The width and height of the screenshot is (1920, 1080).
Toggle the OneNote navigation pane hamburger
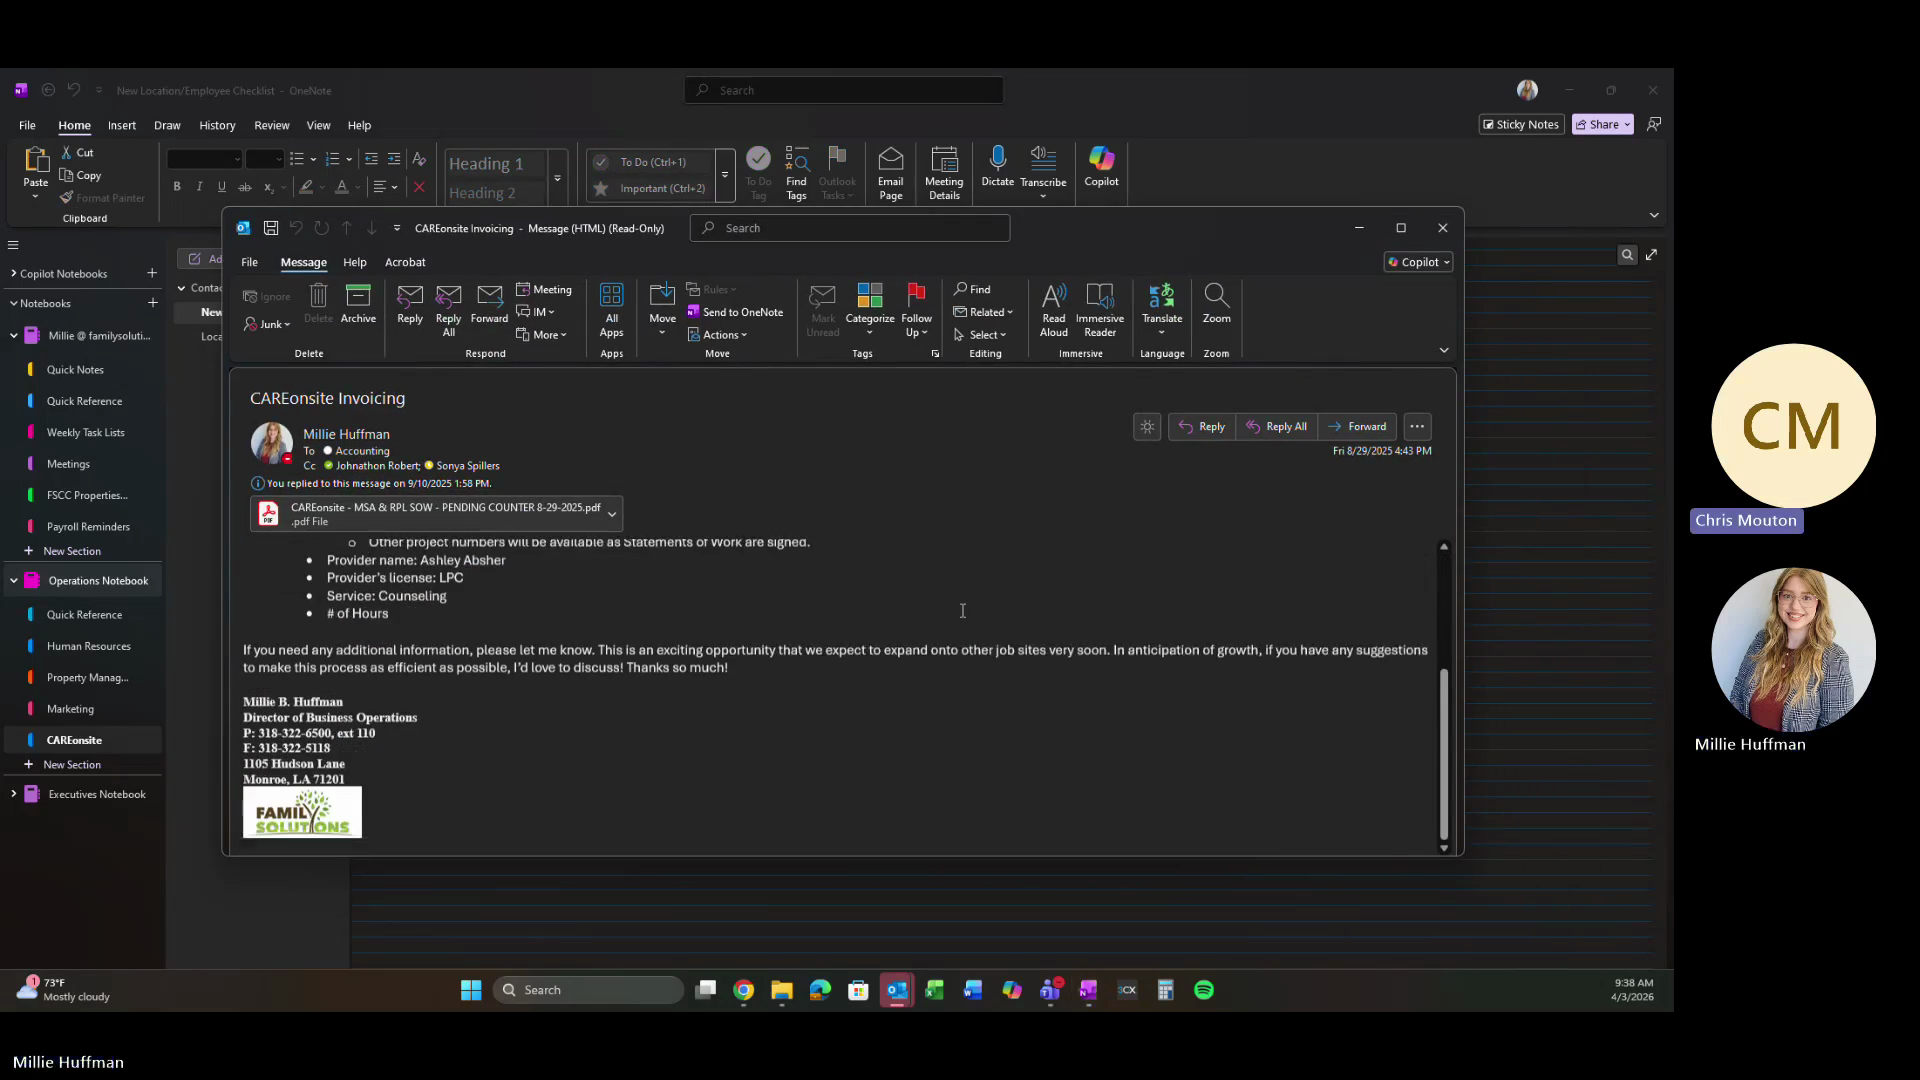(x=13, y=245)
